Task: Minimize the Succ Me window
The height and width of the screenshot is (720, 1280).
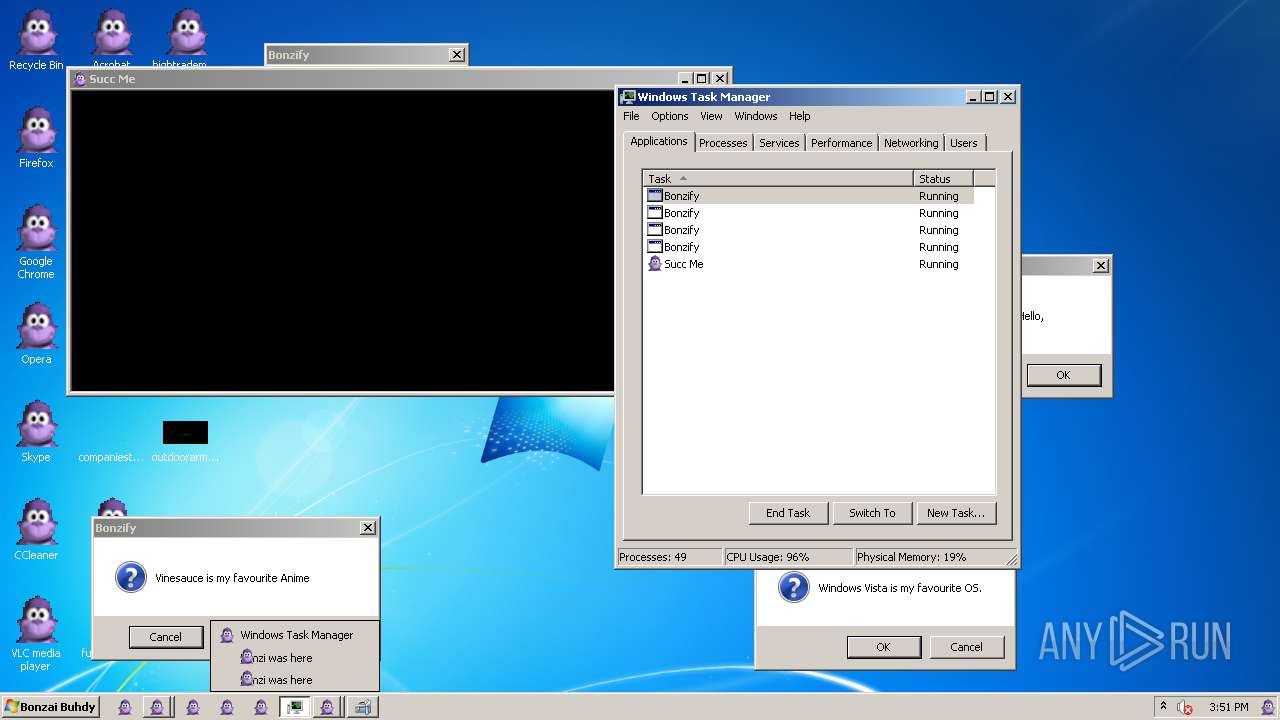Action: pyautogui.click(x=685, y=78)
